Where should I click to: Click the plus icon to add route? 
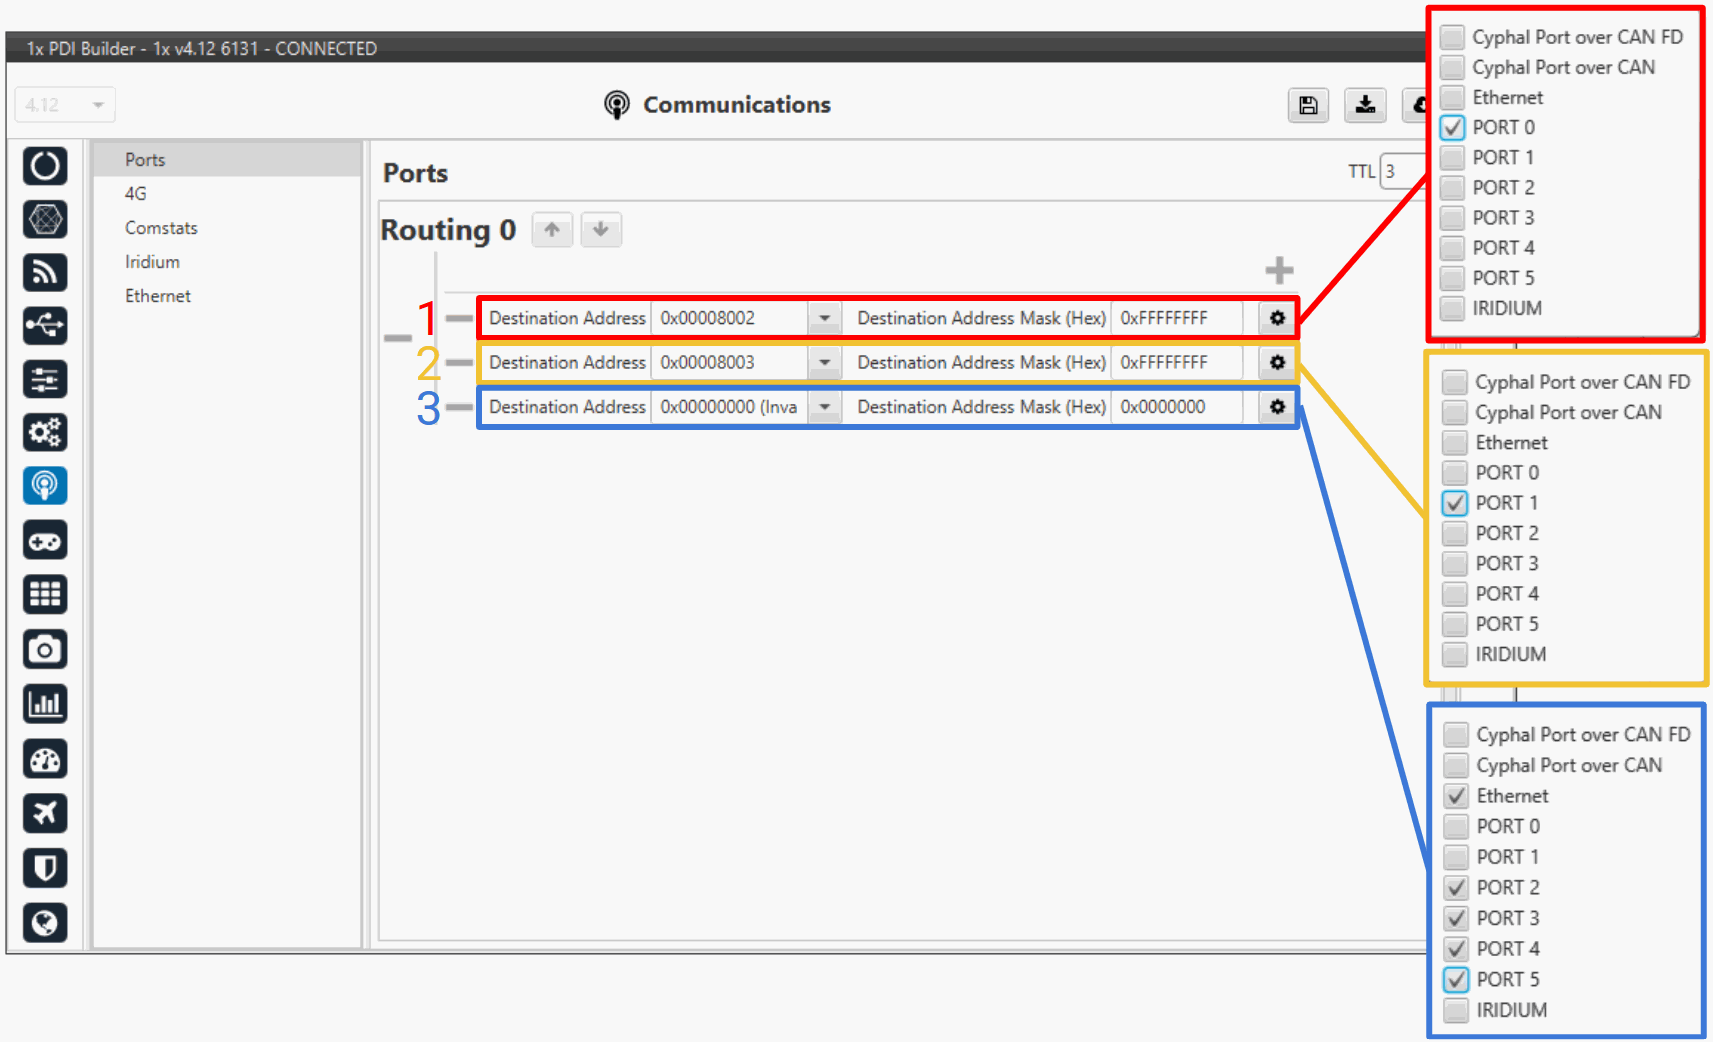[1279, 270]
